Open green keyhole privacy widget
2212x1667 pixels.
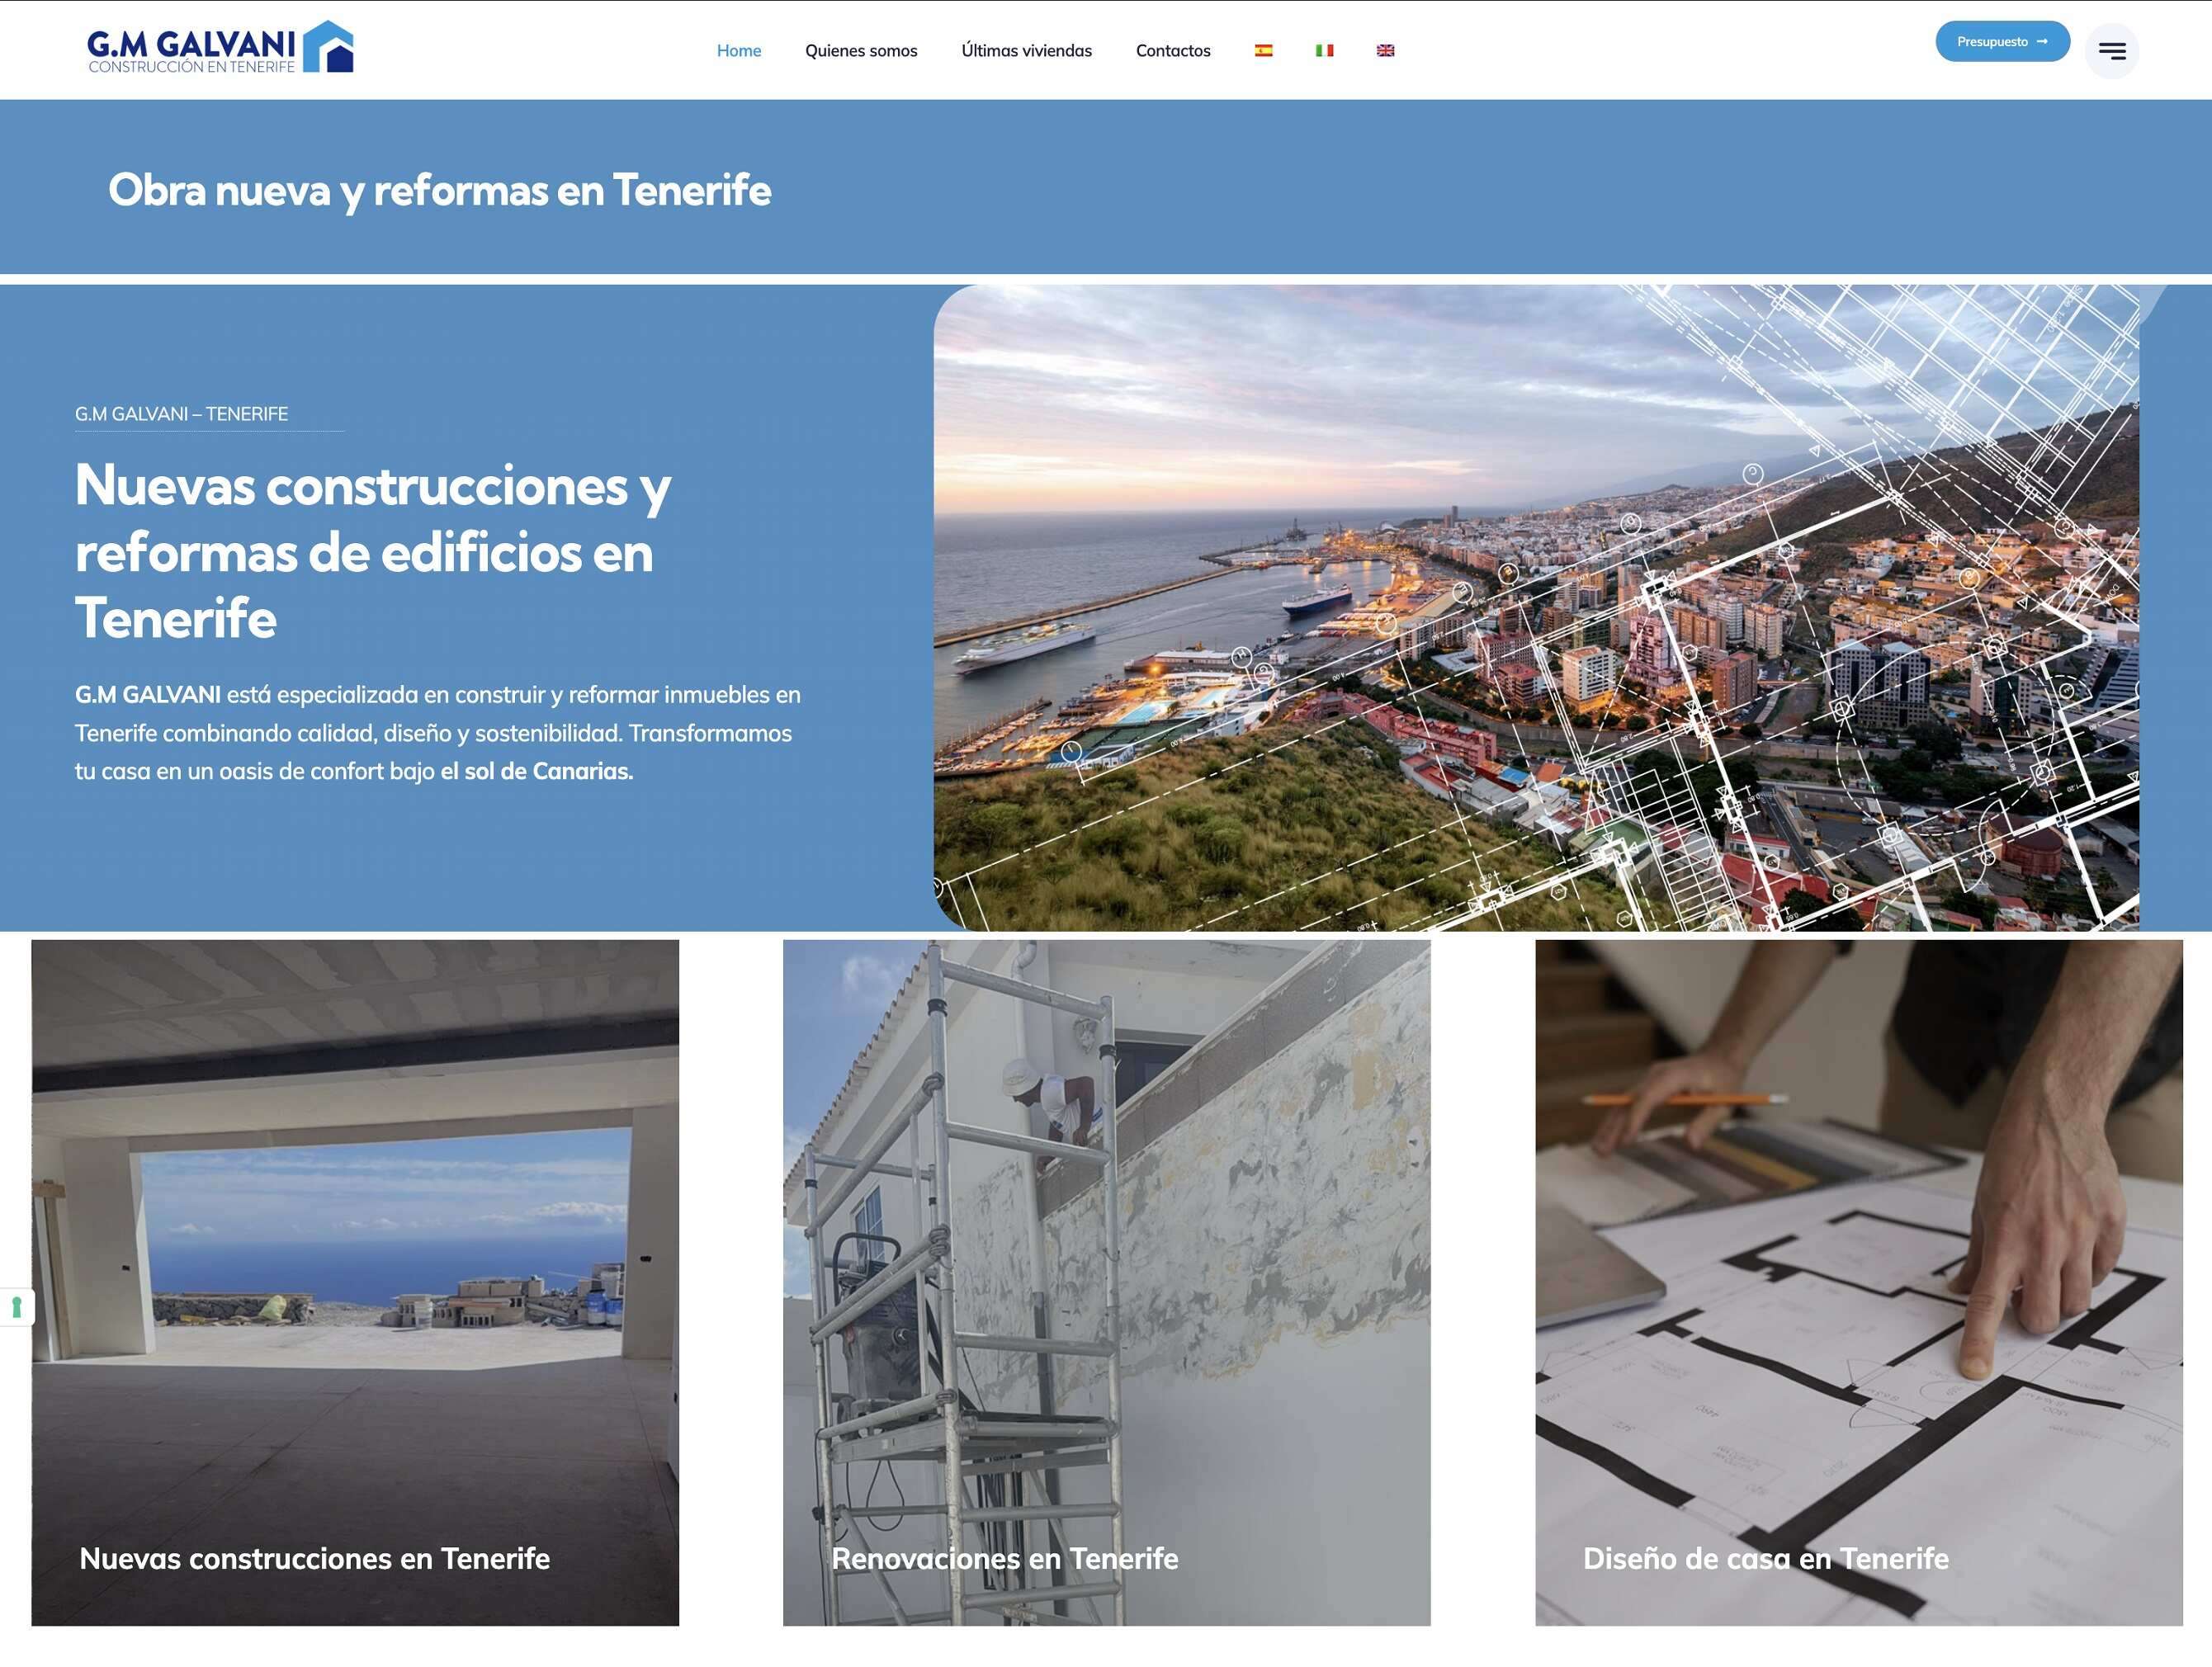coord(16,1307)
